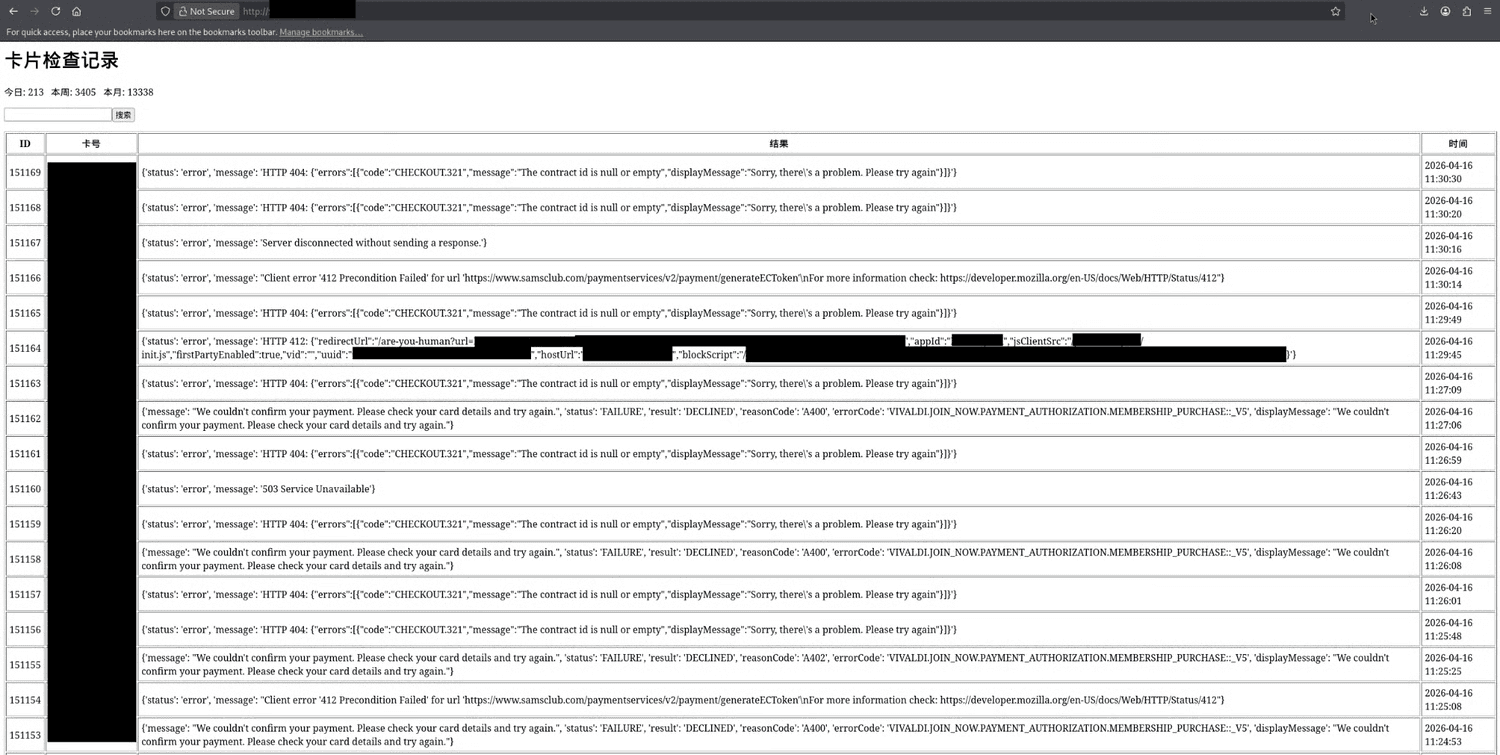1500x755 pixels.
Task: Click the search text field above the table
Action: [58, 115]
